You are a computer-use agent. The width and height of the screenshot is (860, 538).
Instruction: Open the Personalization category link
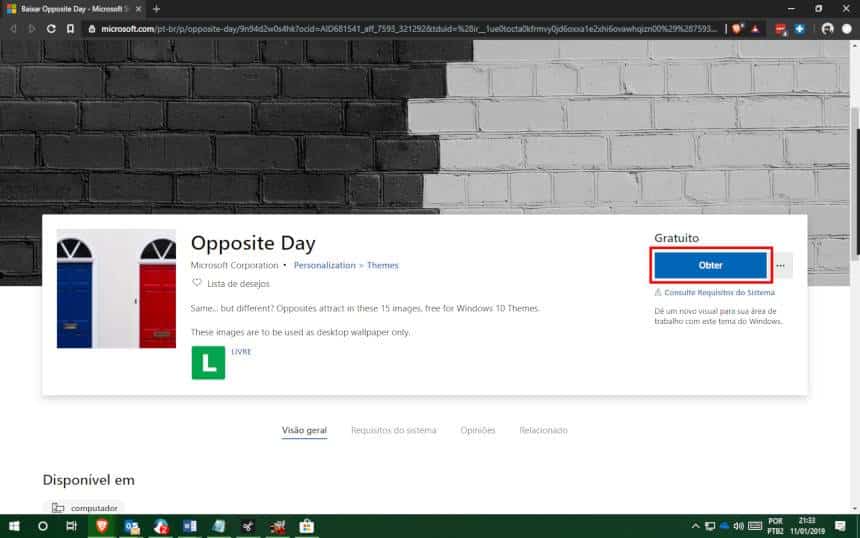click(325, 265)
